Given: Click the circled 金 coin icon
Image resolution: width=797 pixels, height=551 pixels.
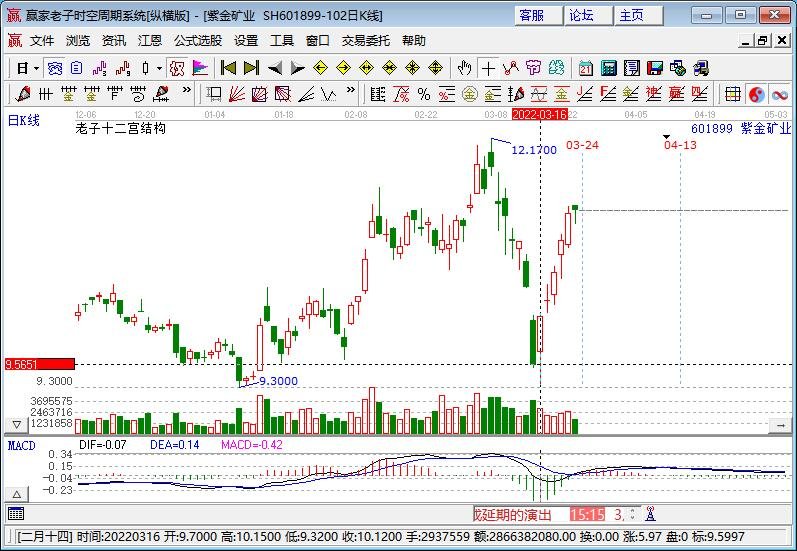Looking at the screenshot, I should coord(470,94).
